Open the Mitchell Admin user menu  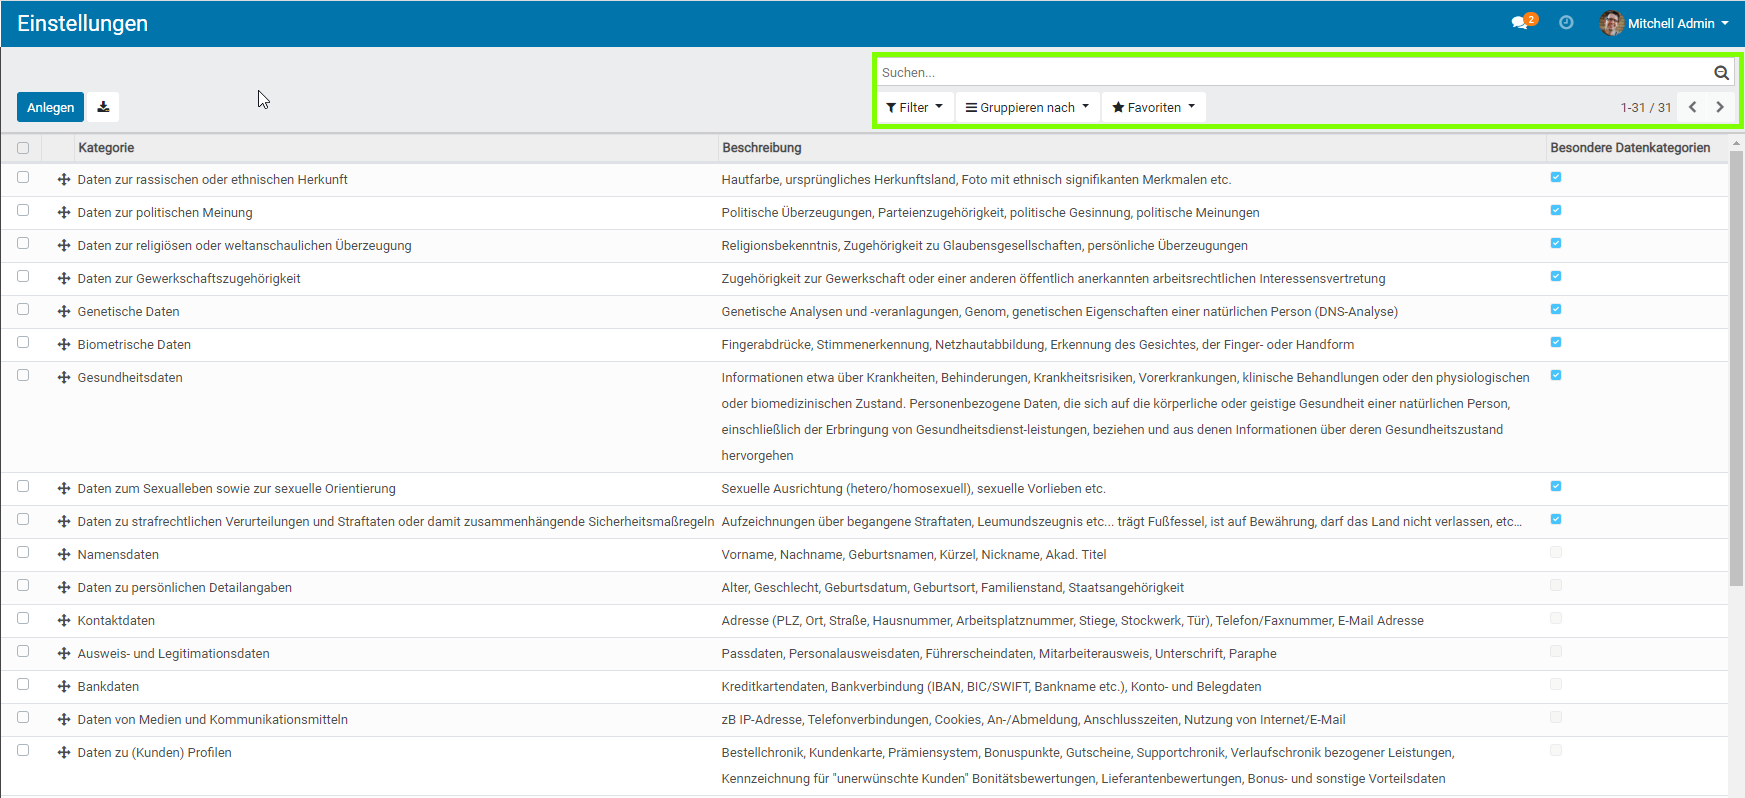point(1665,23)
